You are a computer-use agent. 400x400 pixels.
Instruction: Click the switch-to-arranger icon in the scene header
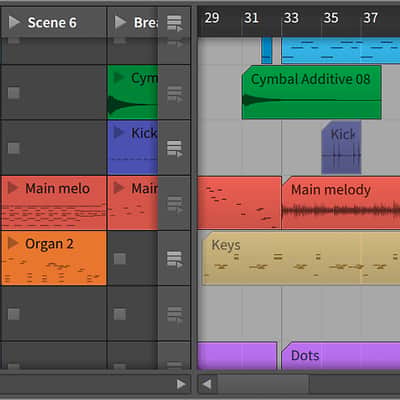click(175, 23)
